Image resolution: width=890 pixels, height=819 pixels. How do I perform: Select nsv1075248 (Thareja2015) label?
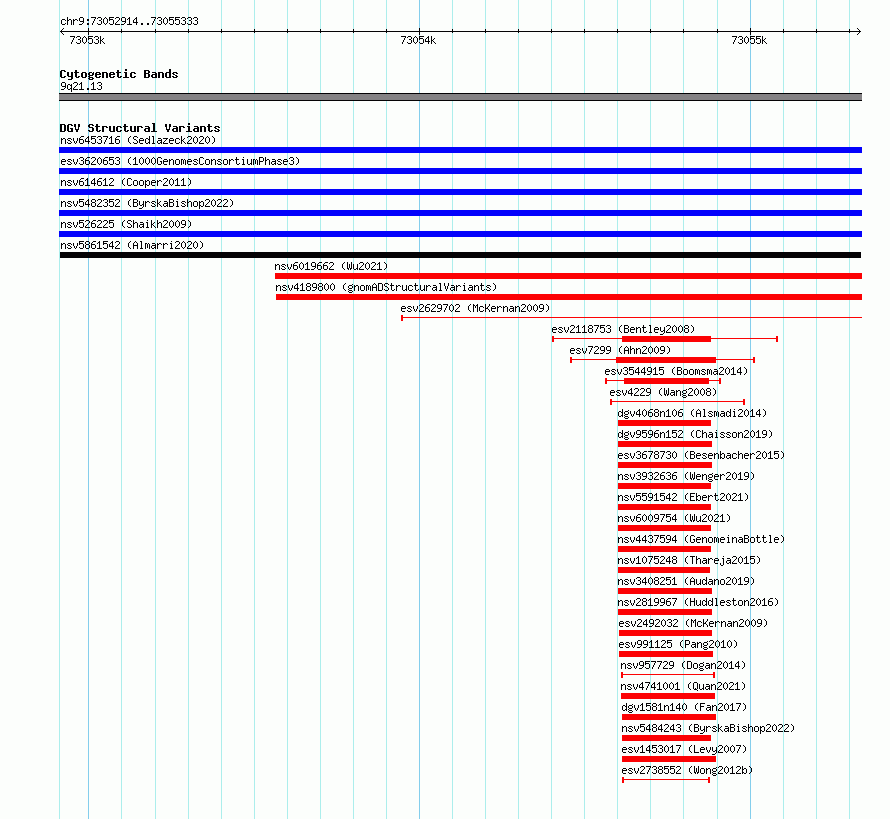pos(689,560)
